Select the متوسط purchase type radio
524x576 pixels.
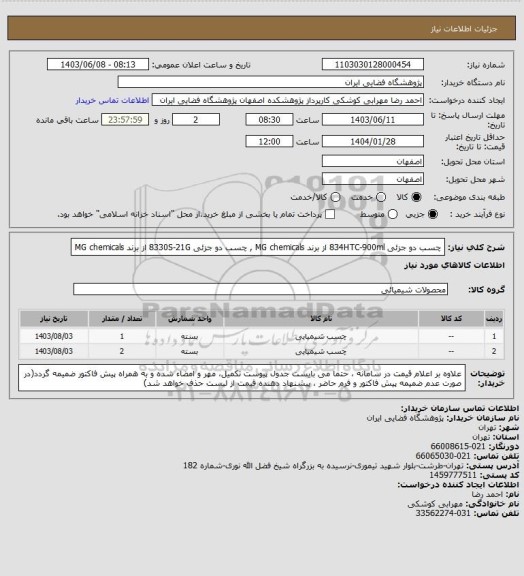[393, 214]
